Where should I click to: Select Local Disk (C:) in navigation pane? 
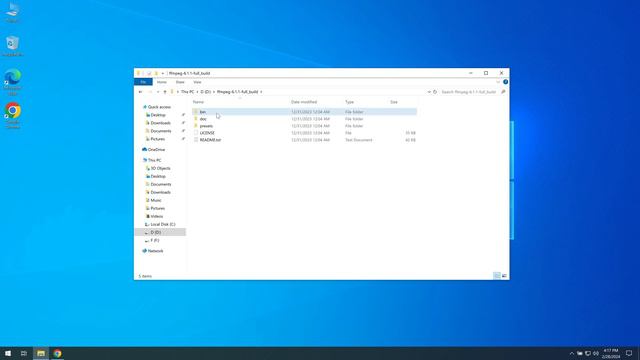tap(162, 224)
